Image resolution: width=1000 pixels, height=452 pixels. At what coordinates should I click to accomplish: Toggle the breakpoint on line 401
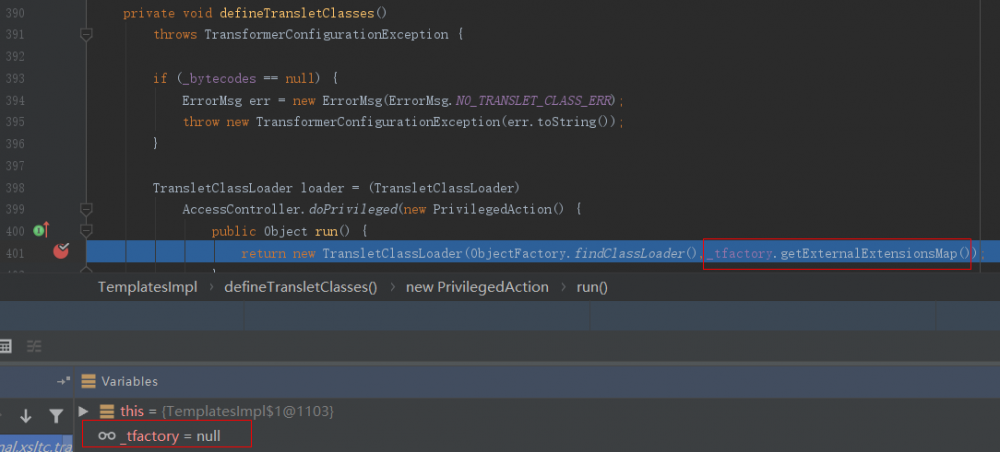pos(61,251)
